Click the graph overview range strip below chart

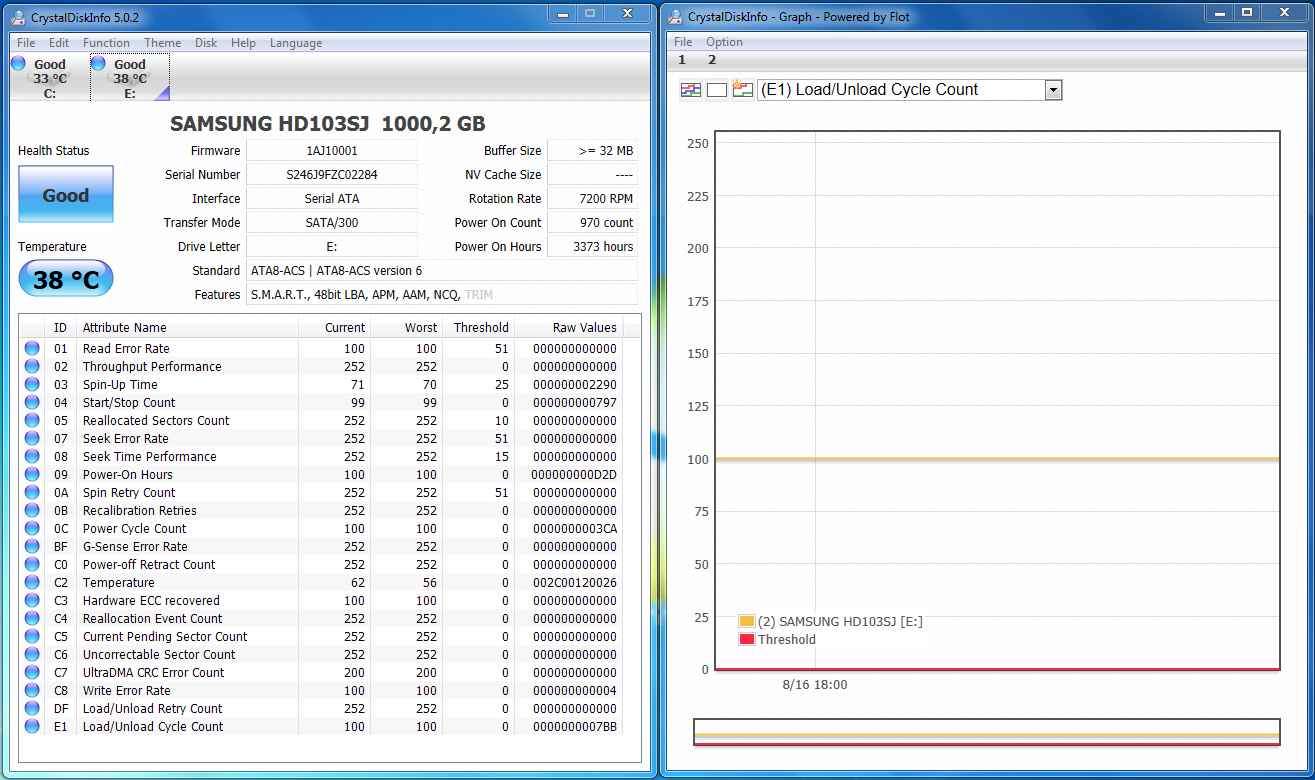987,732
